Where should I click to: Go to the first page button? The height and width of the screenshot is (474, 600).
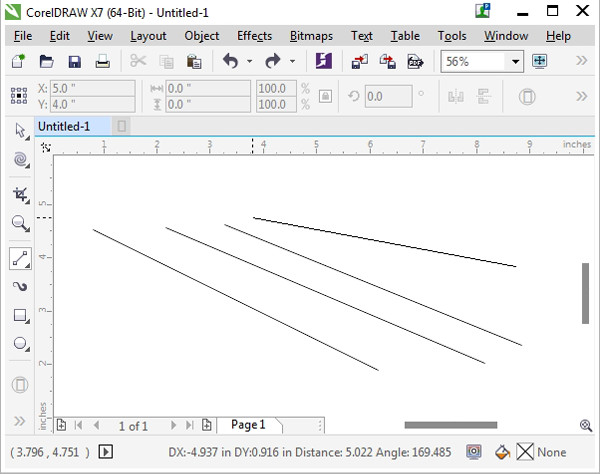pos(79,425)
